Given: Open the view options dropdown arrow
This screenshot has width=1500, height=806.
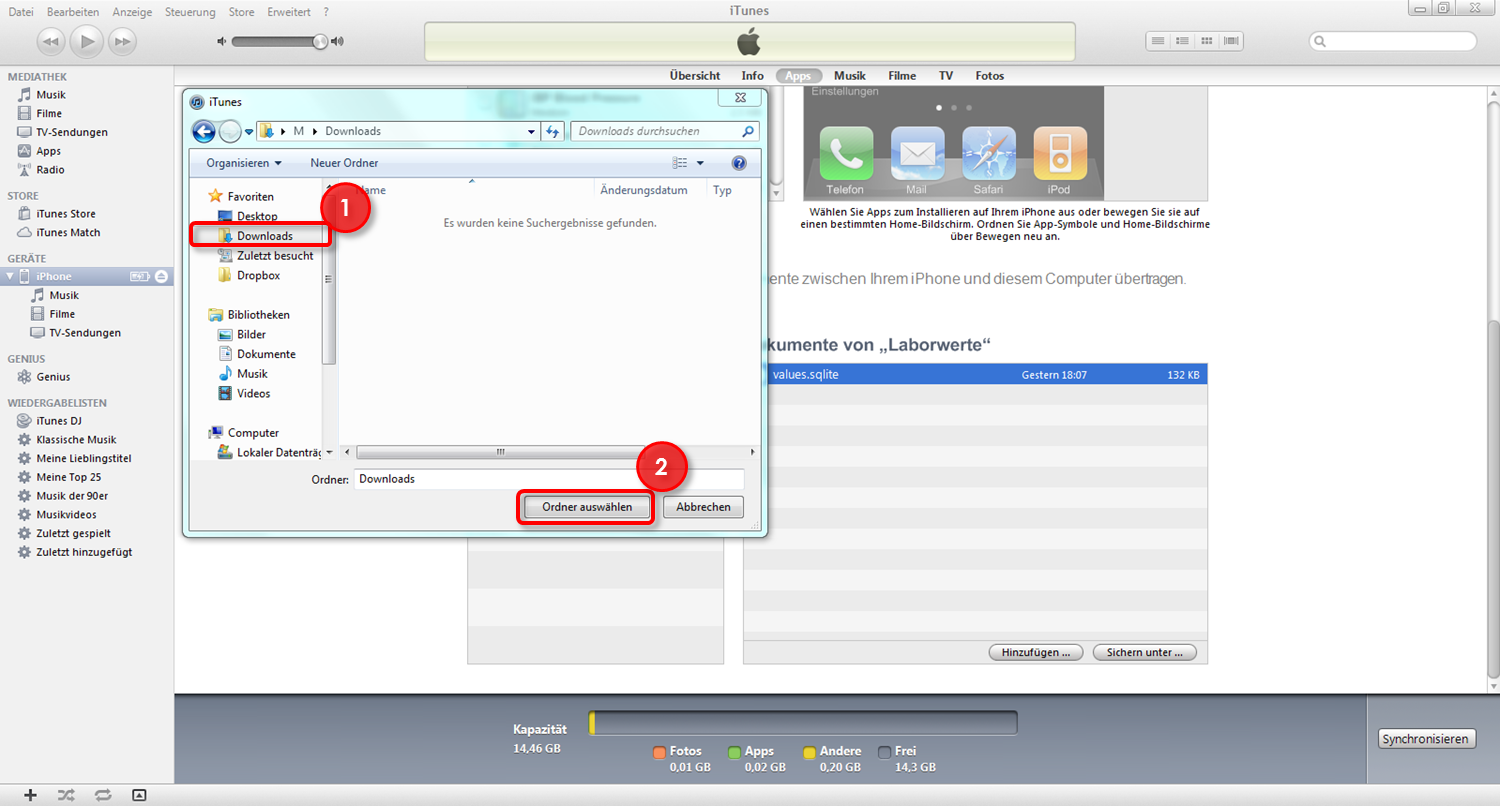Looking at the screenshot, I should [700, 163].
